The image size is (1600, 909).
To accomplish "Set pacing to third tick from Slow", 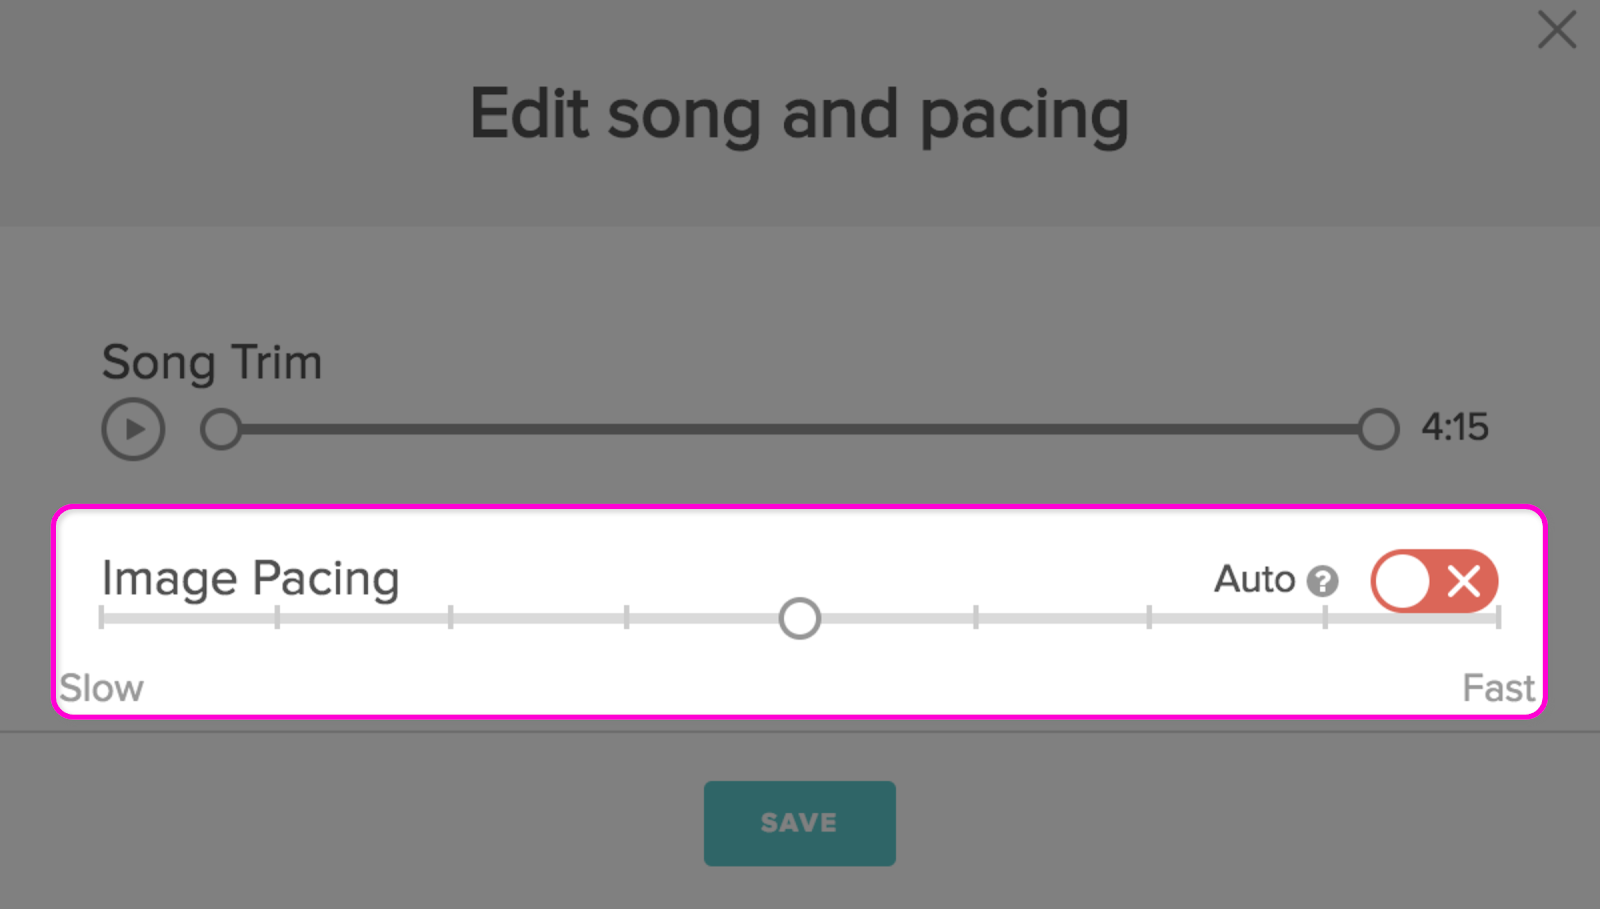I will coord(451,618).
